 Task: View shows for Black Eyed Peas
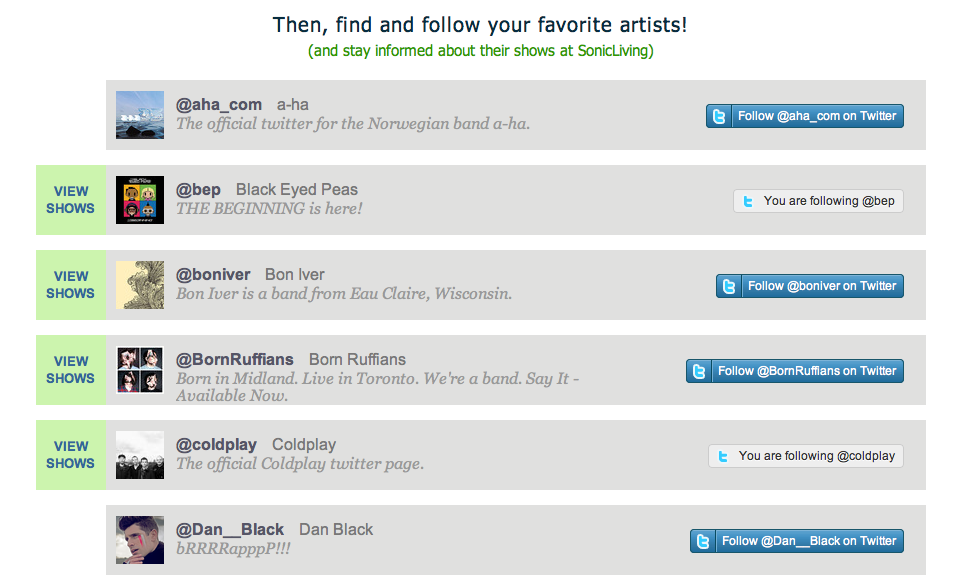(x=70, y=200)
